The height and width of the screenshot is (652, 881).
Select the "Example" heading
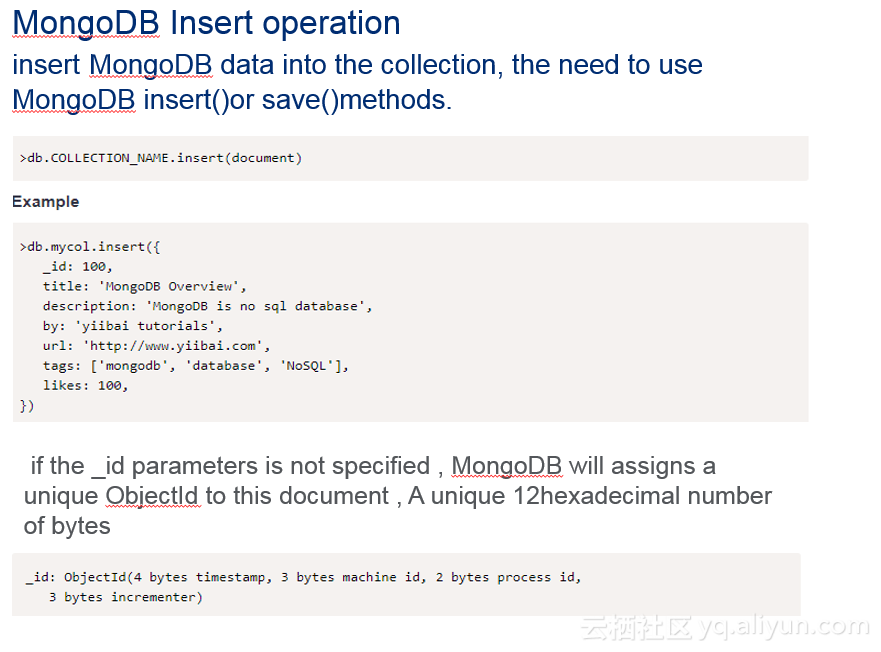45,202
